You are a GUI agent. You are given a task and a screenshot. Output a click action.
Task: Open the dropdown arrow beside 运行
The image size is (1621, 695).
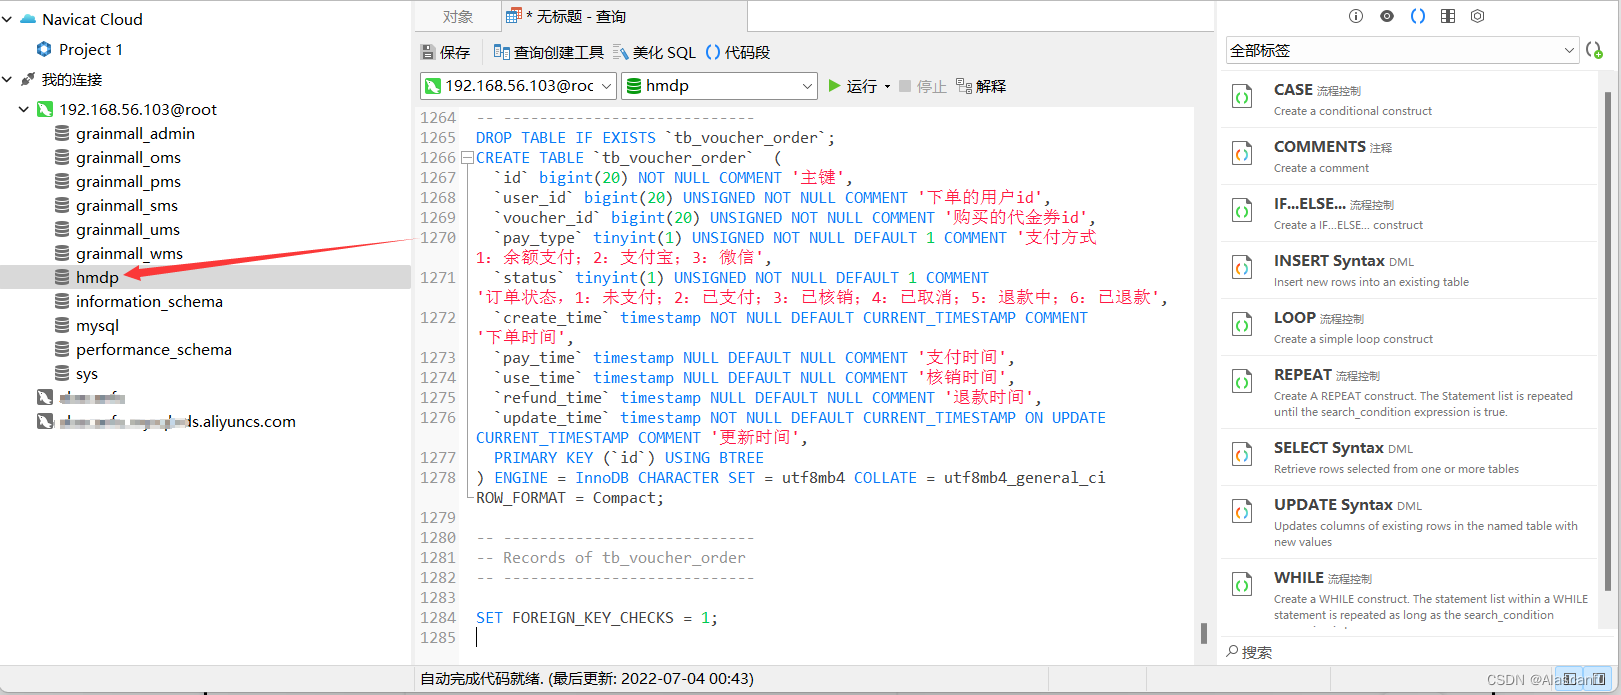(887, 87)
